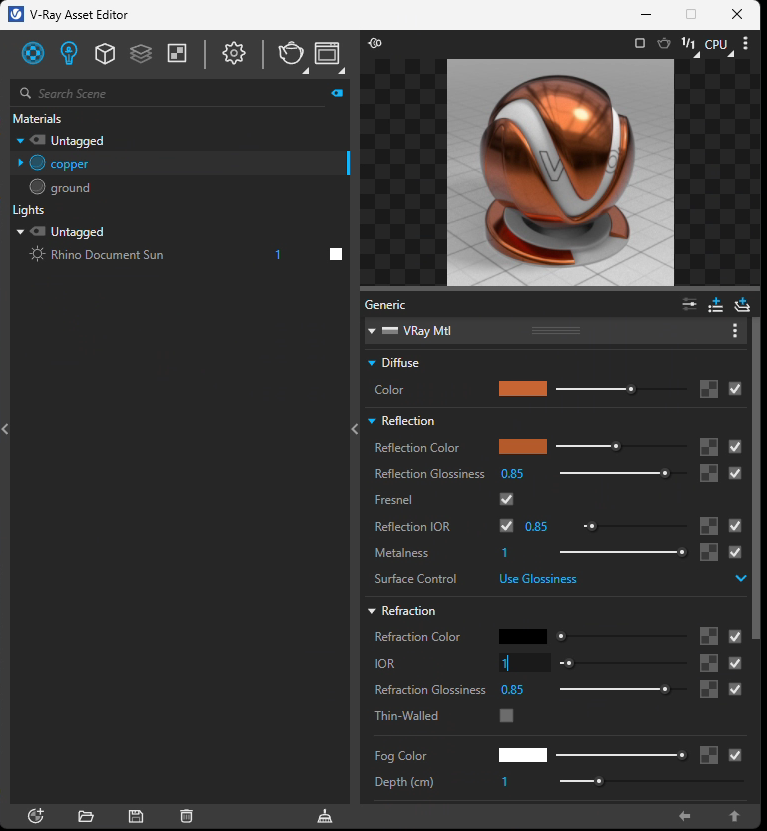Viewport: 767px width, 831px height.
Task: Open Reflection Glossiness texture slot
Action: (709, 473)
